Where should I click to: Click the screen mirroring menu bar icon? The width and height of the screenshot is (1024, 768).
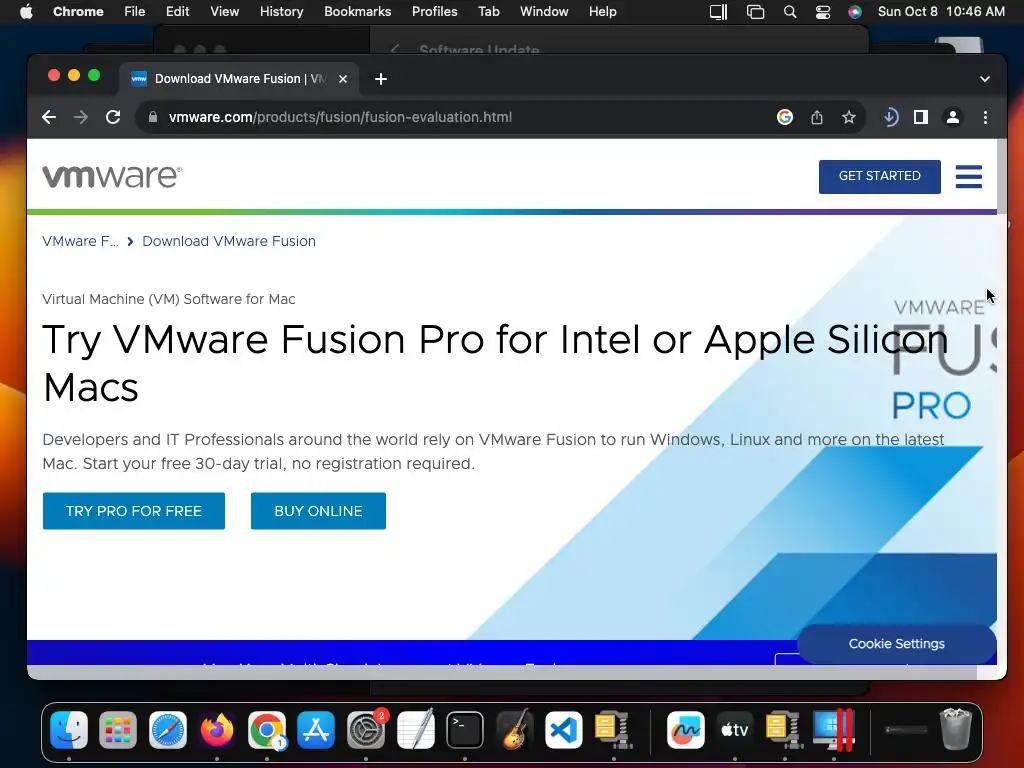pos(718,12)
